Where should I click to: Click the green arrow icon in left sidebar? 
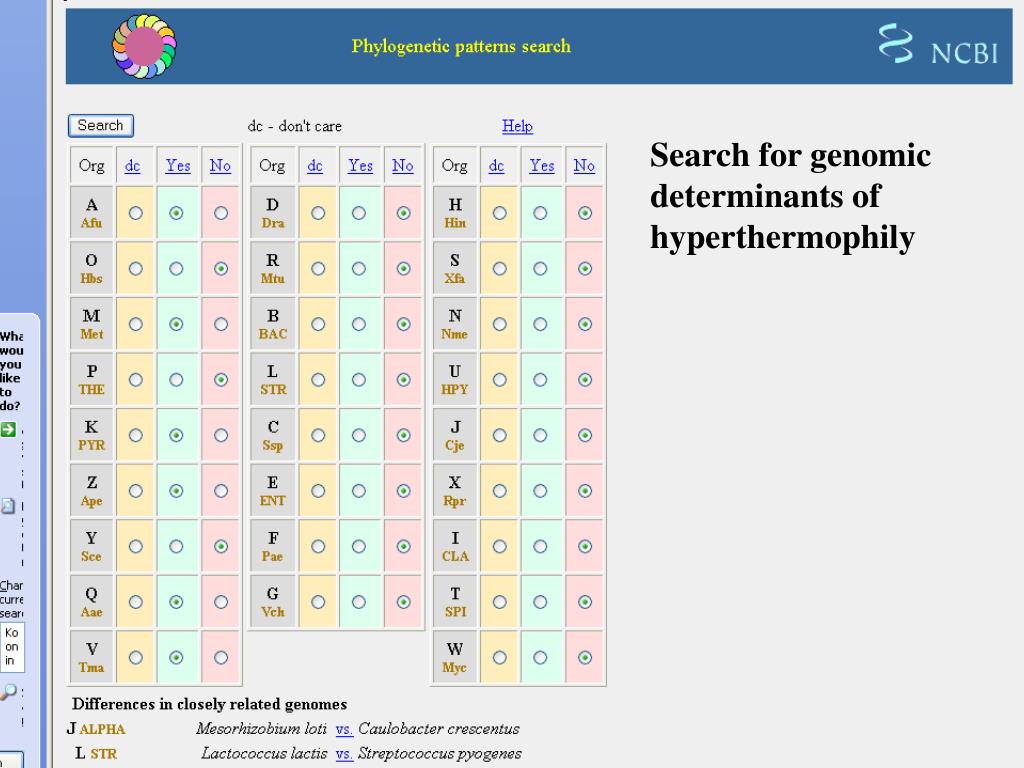(8, 430)
